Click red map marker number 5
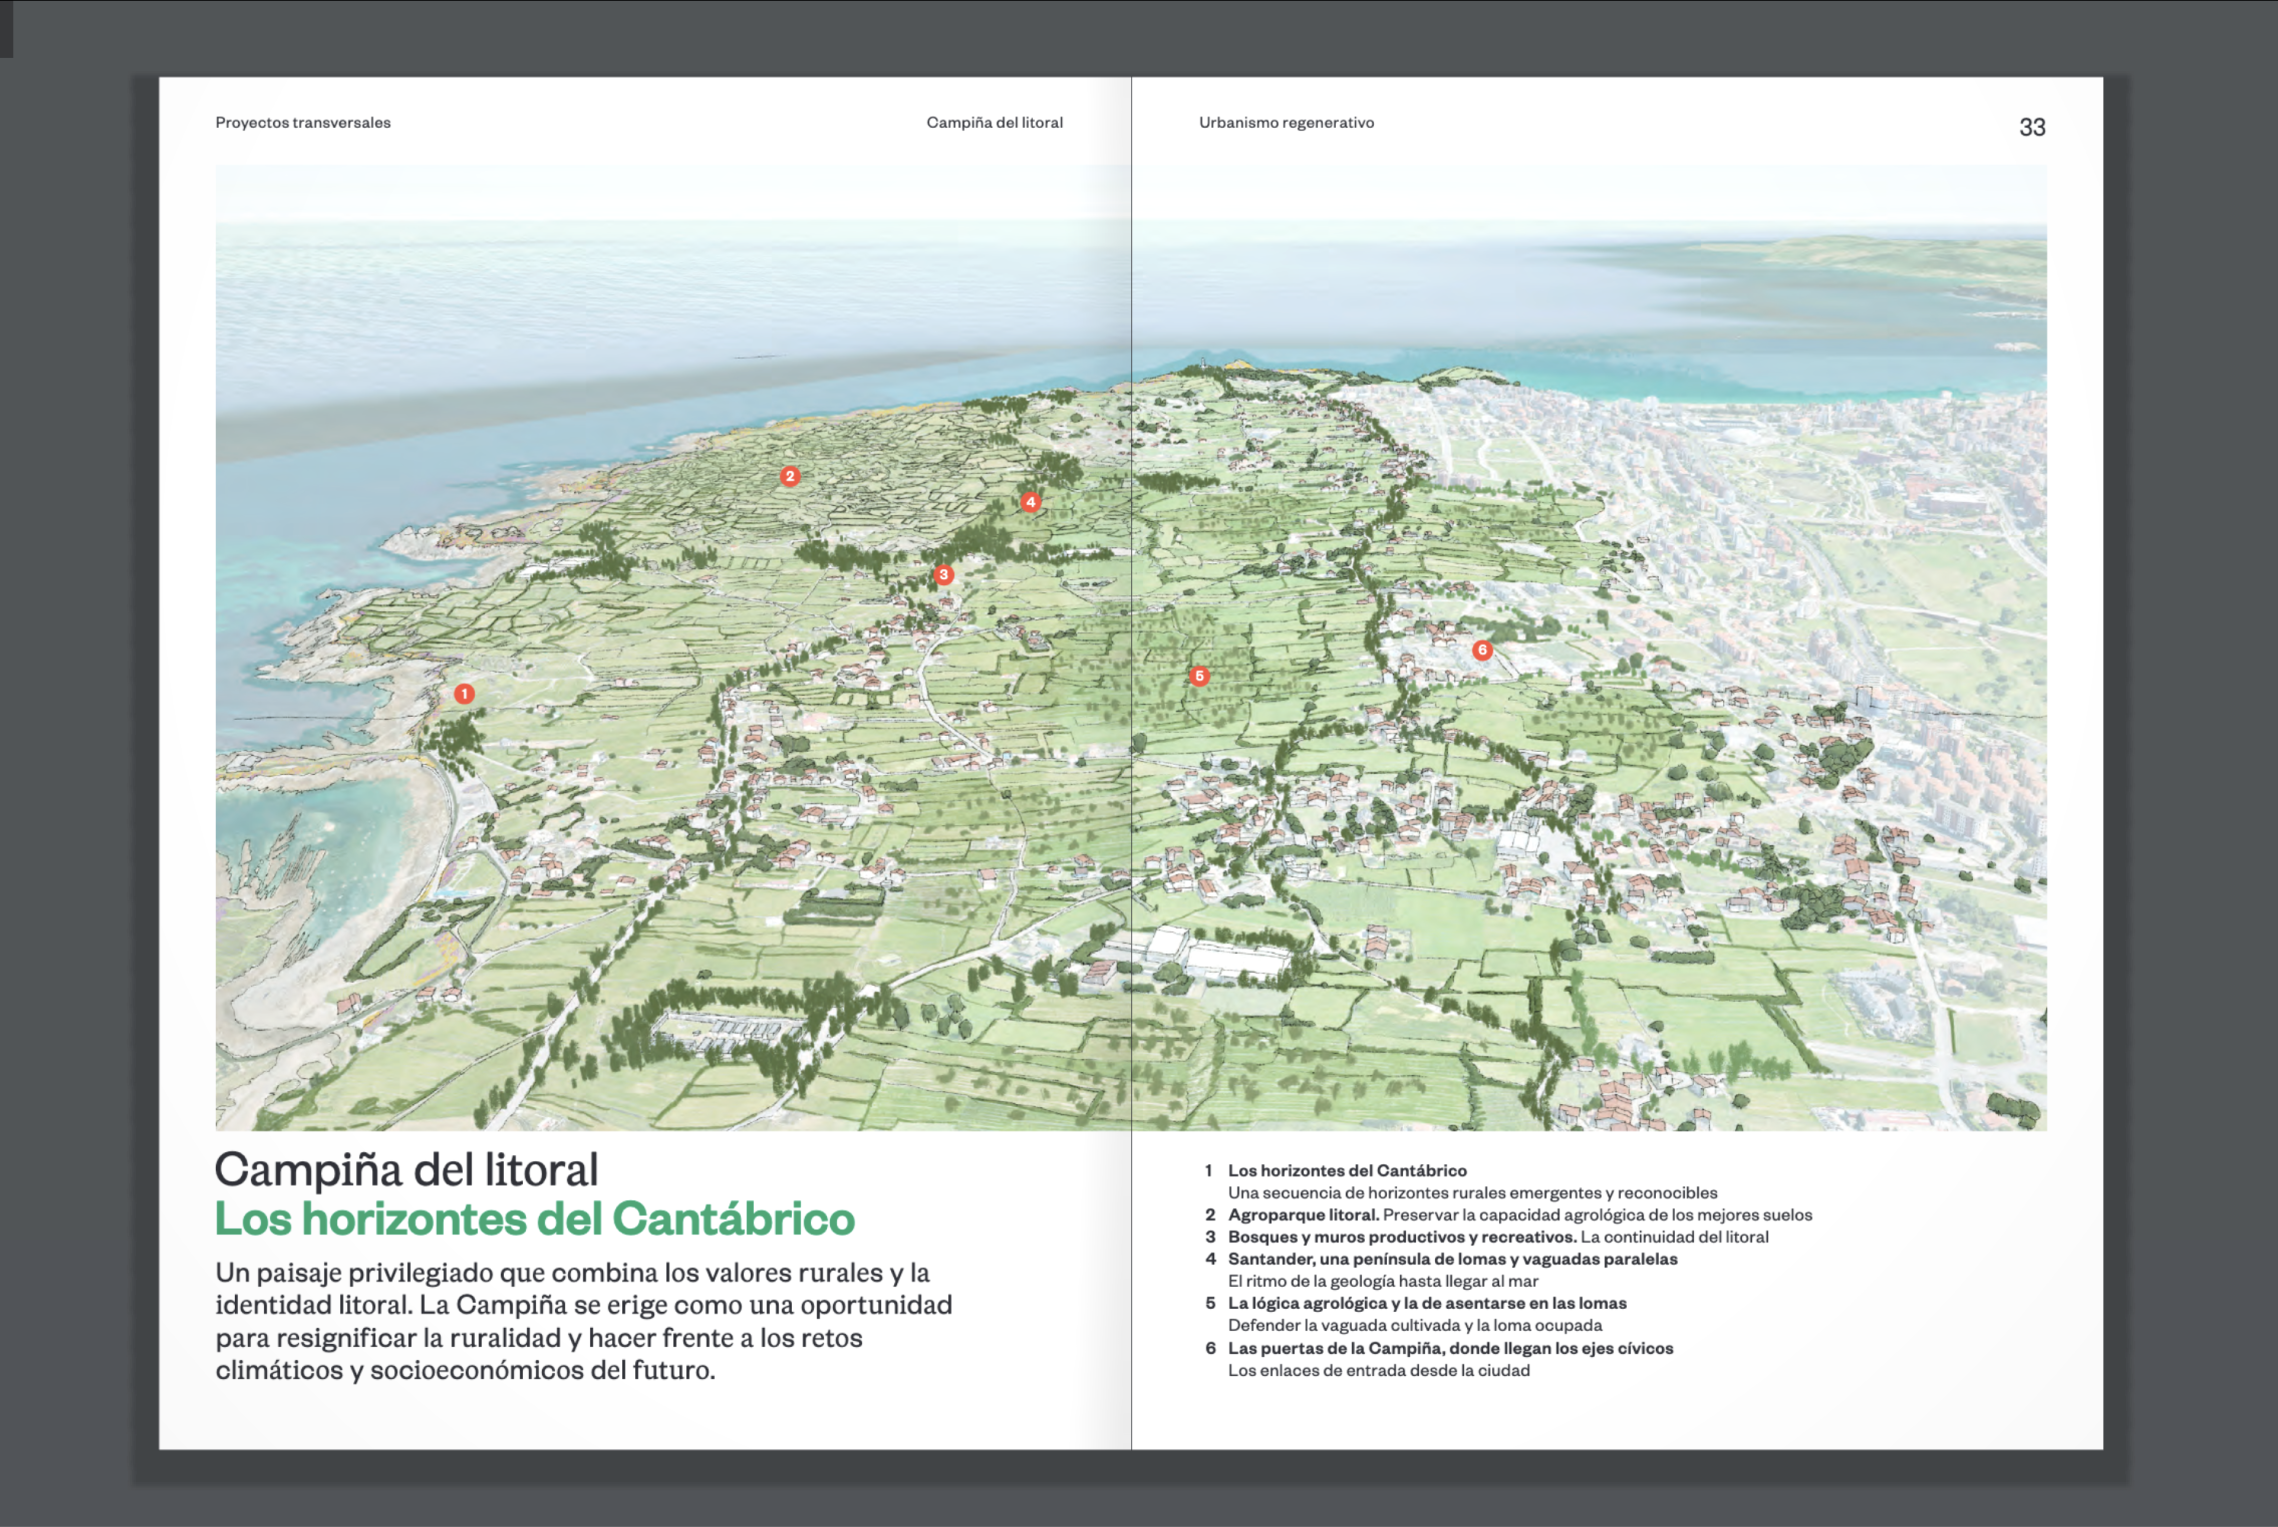Image resolution: width=2278 pixels, height=1527 pixels. [1199, 676]
